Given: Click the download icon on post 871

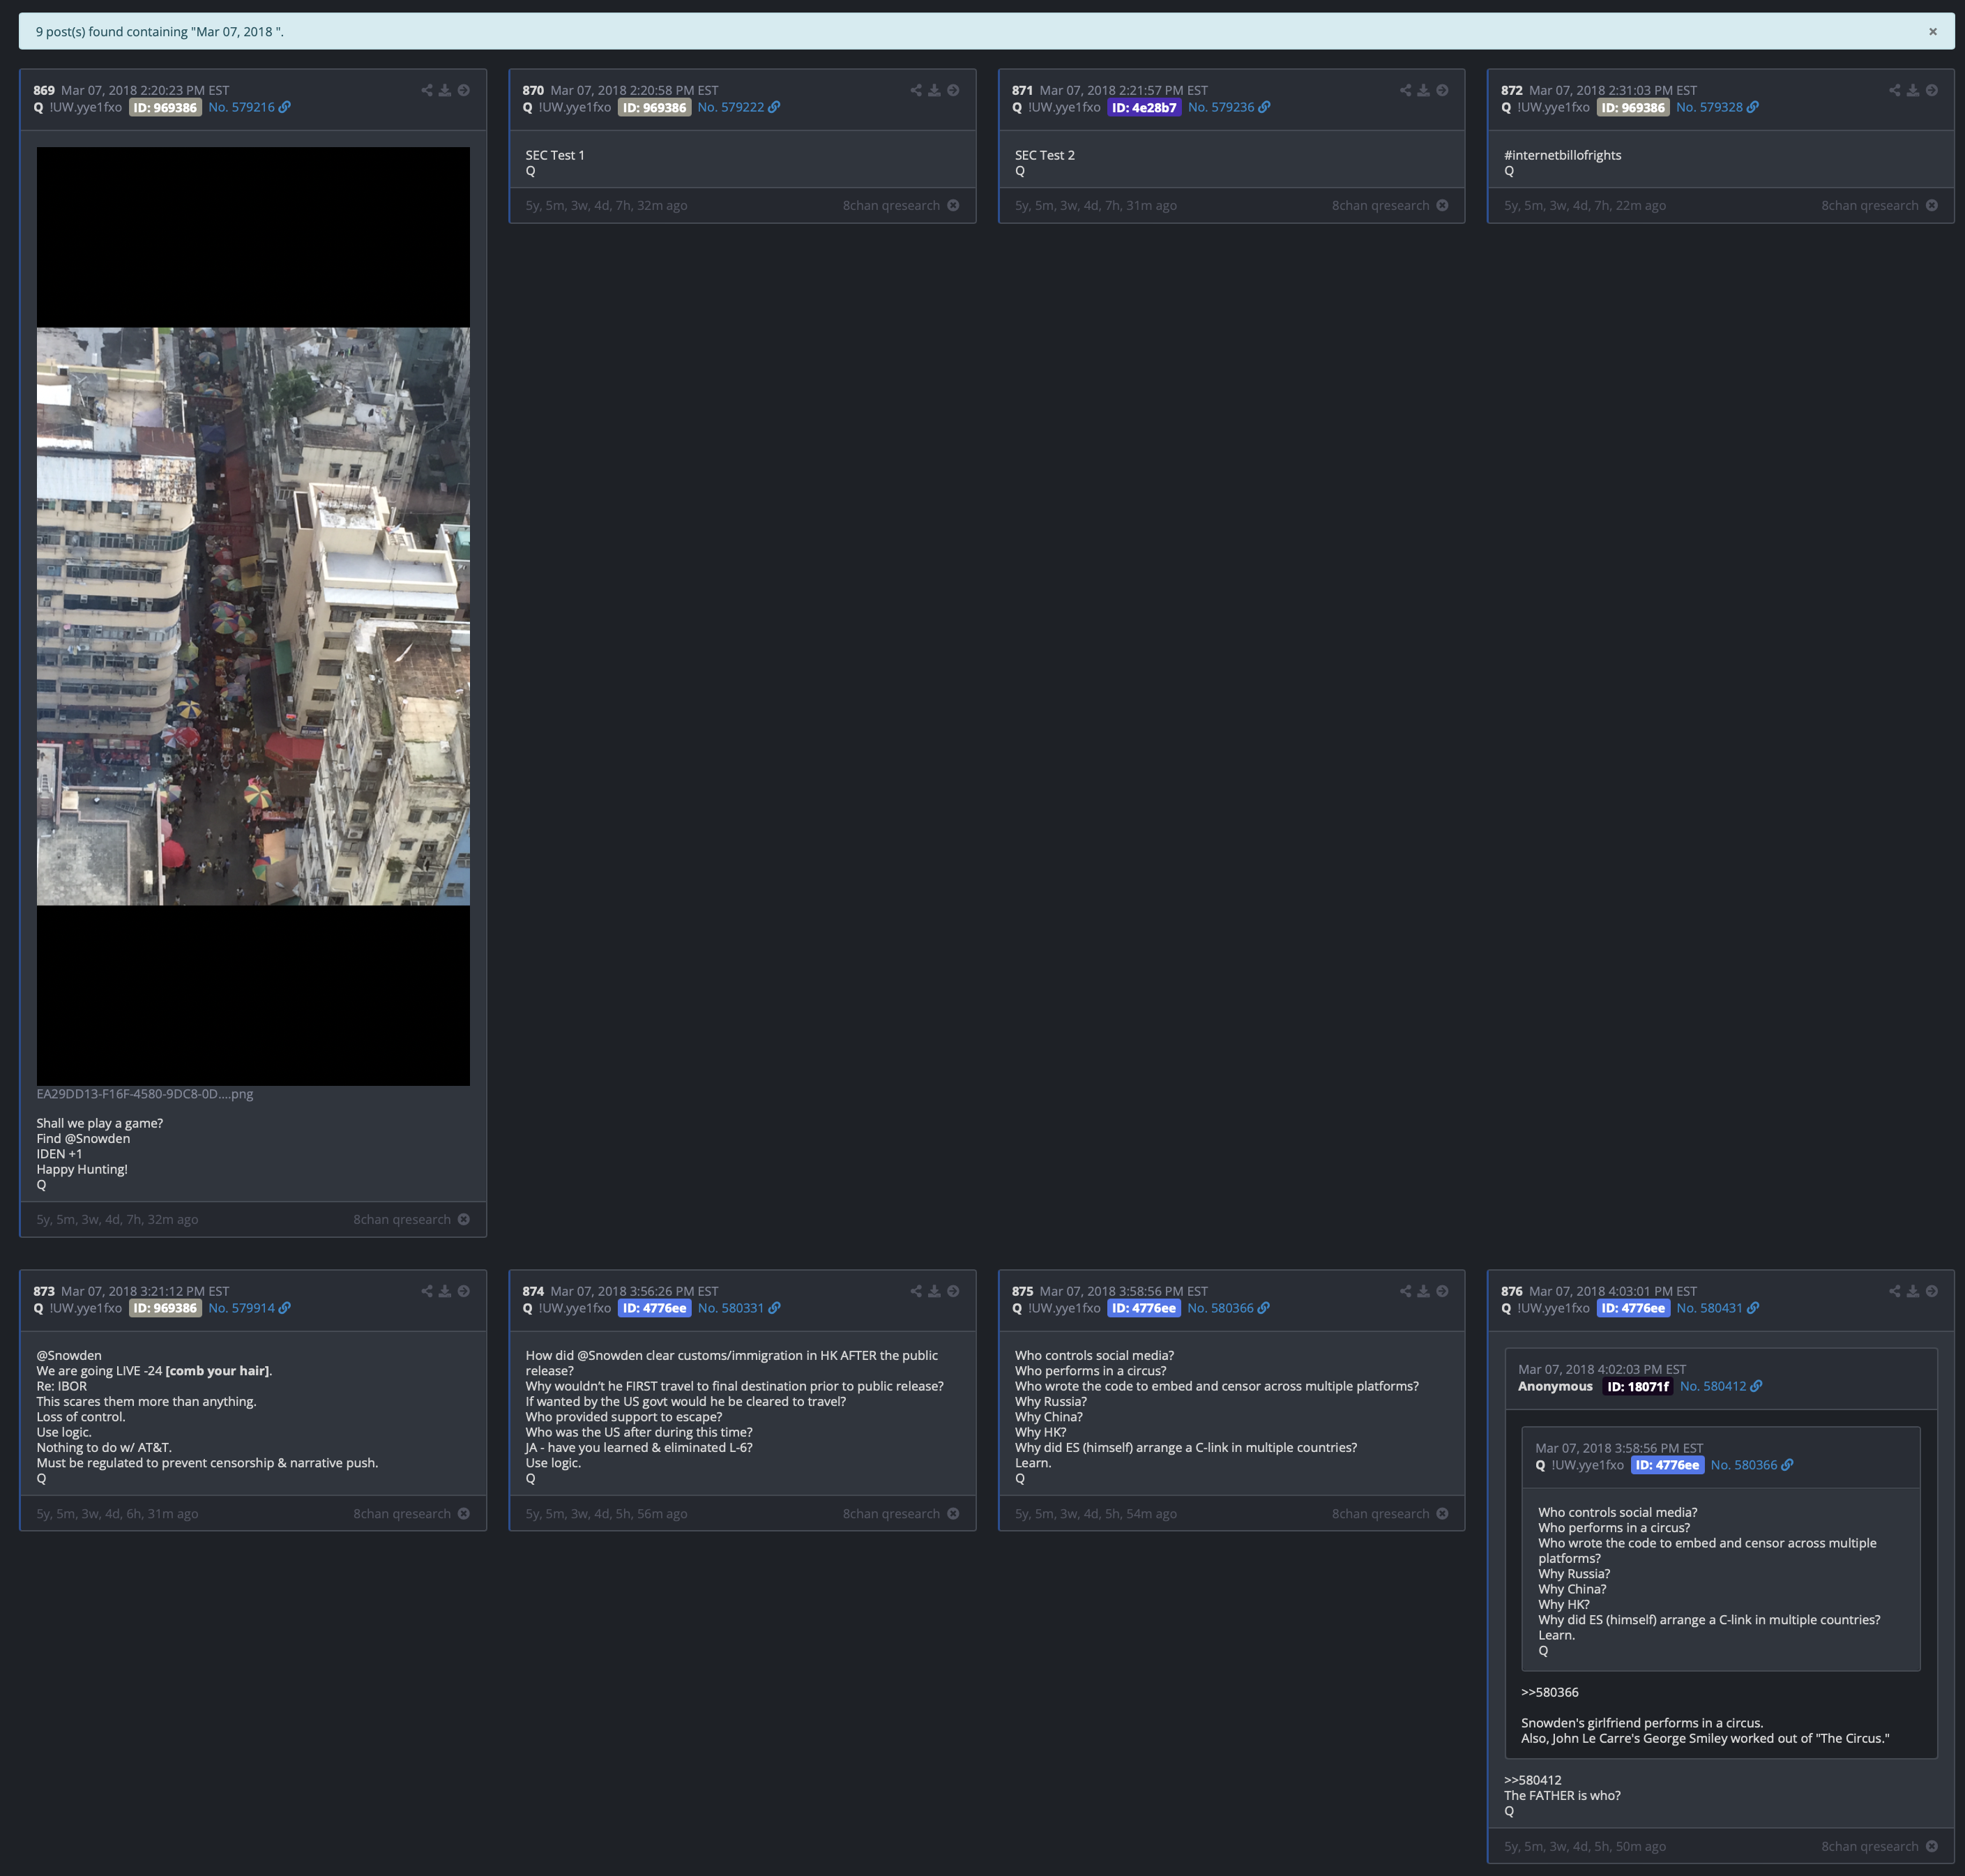Looking at the screenshot, I should point(1423,90).
